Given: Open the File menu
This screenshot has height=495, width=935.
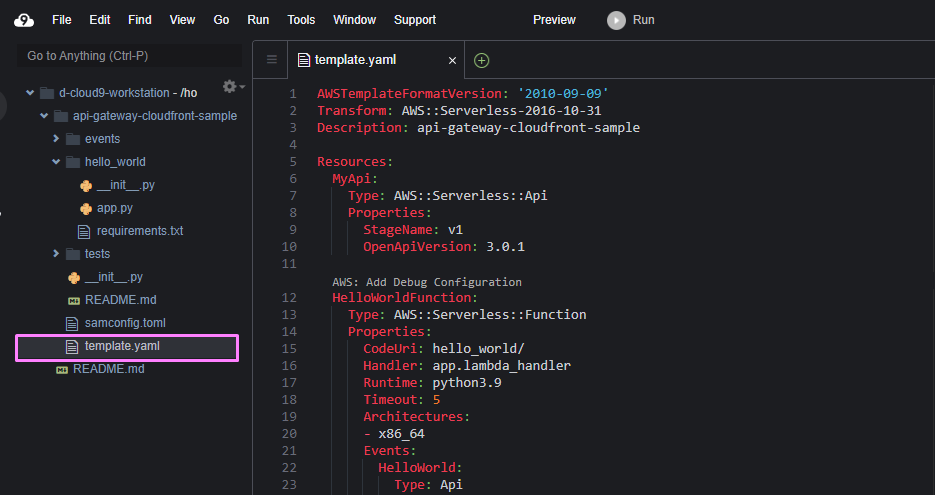Looking at the screenshot, I should (61, 20).
